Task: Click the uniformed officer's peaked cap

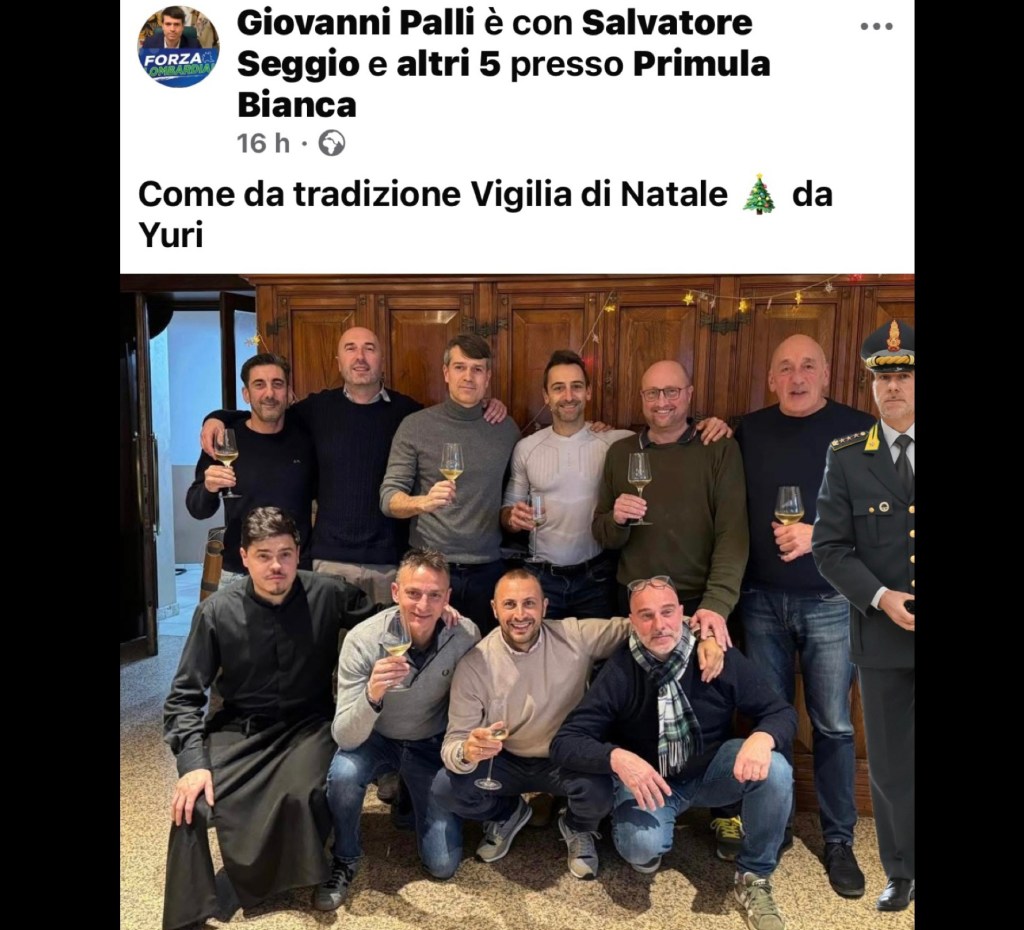Action: (888, 346)
